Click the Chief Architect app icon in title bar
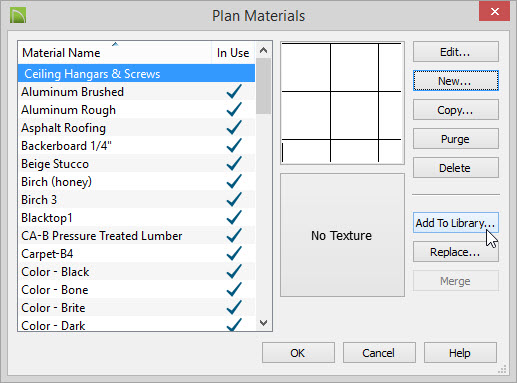The height and width of the screenshot is (383, 517). (x=18, y=16)
